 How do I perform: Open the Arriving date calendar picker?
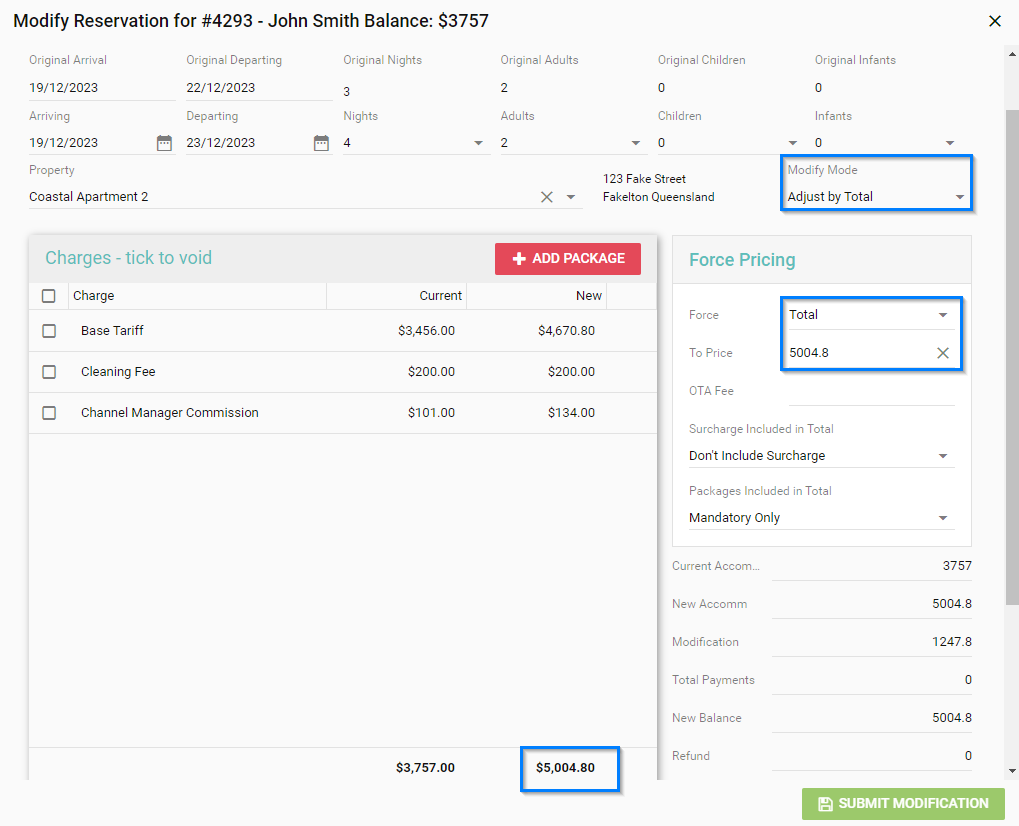[x=164, y=143]
